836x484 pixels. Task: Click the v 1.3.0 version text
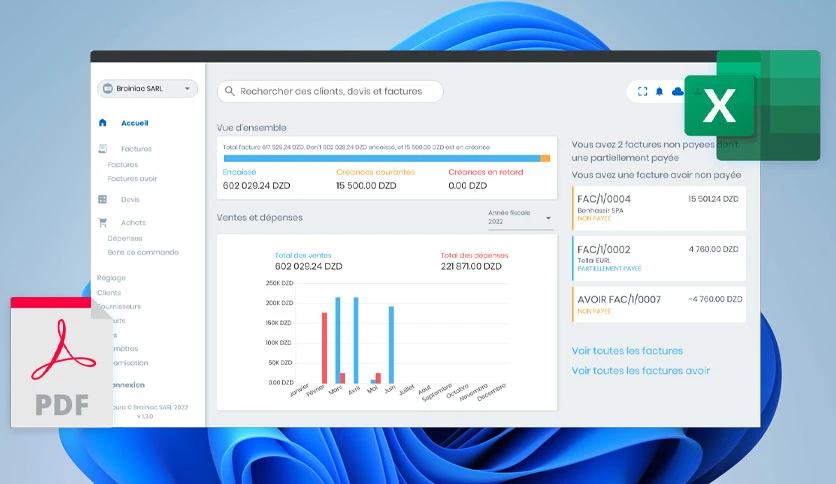(145, 416)
